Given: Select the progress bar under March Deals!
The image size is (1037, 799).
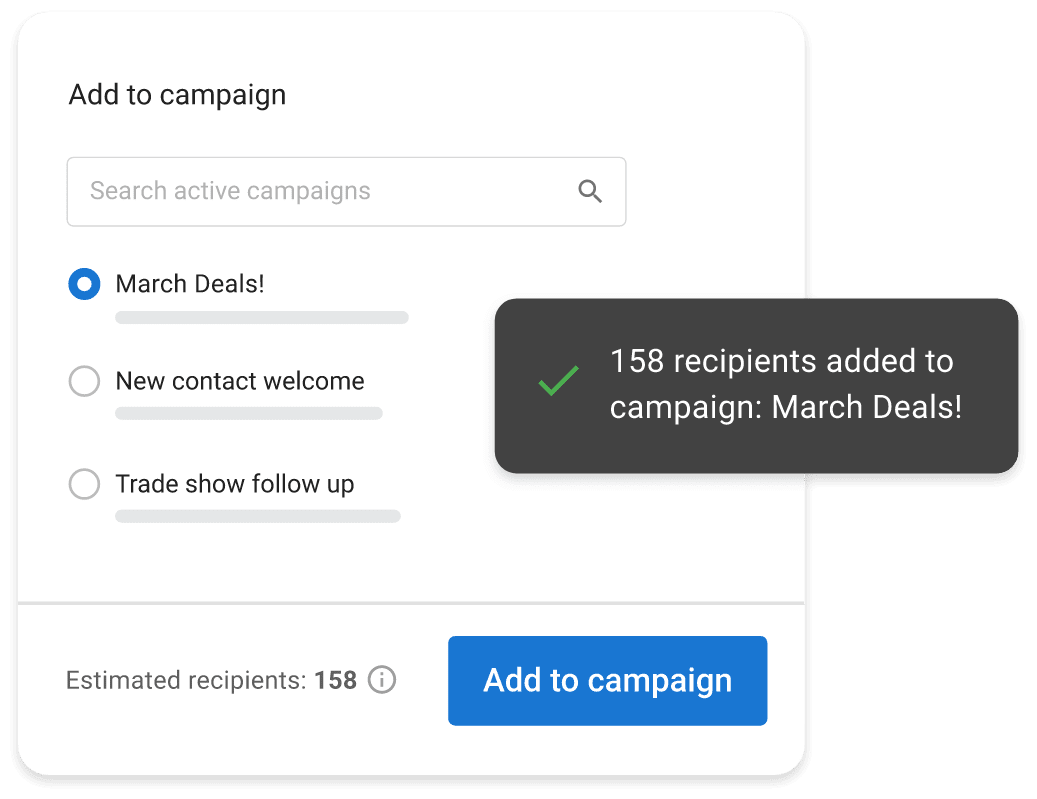Looking at the screenshot, I should (261, 317).
